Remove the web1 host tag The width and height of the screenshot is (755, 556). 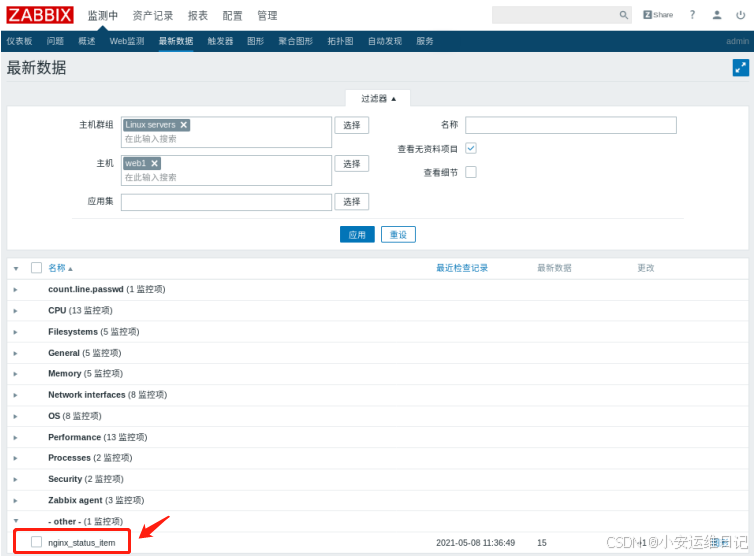(x=155, y=163)
